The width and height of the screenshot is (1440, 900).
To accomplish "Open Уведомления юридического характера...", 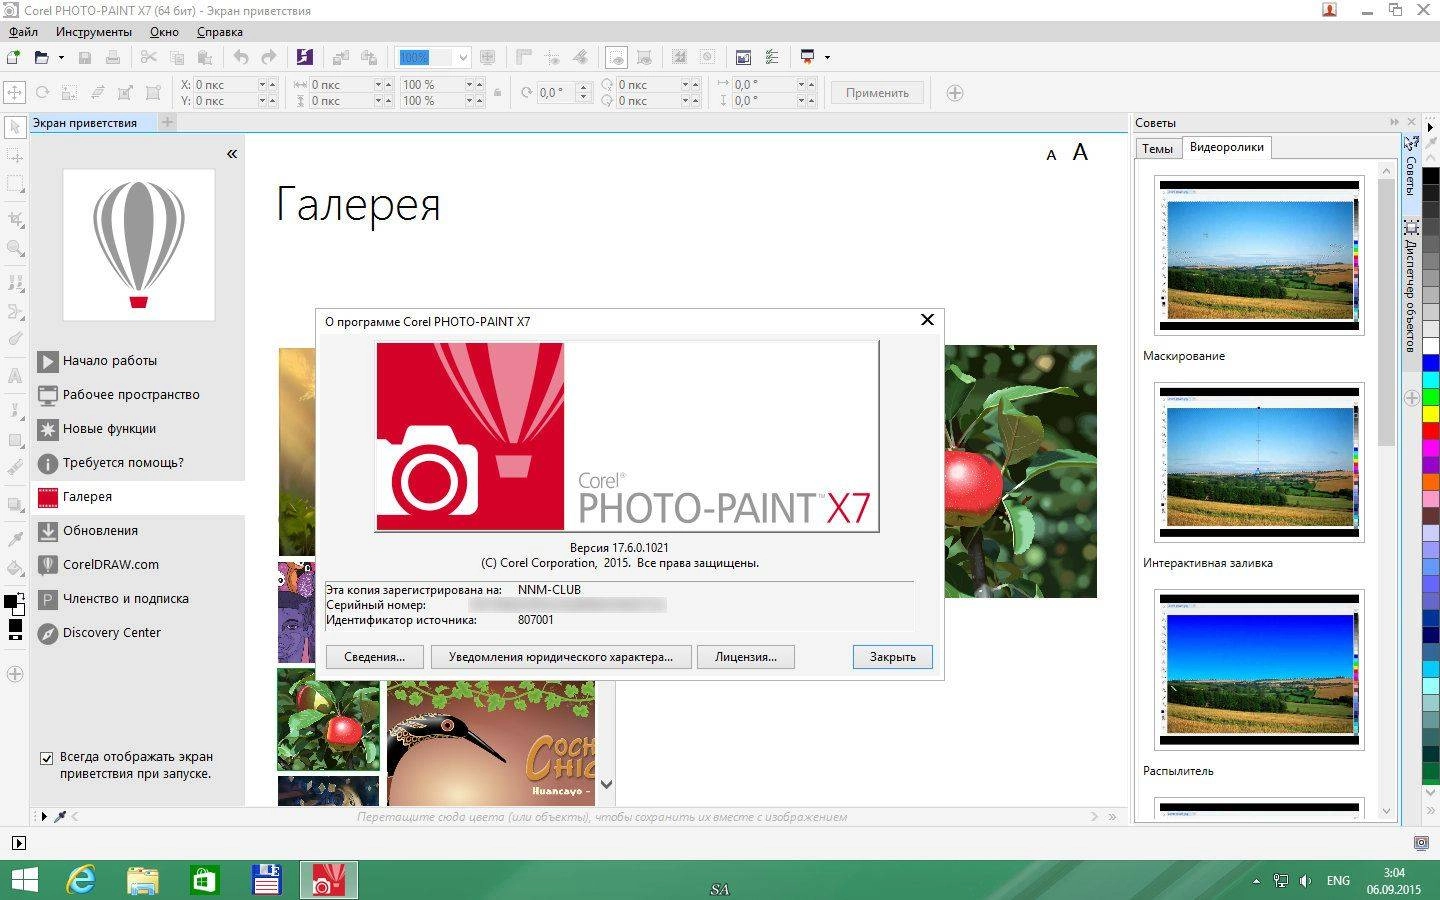I will [561, 657].
